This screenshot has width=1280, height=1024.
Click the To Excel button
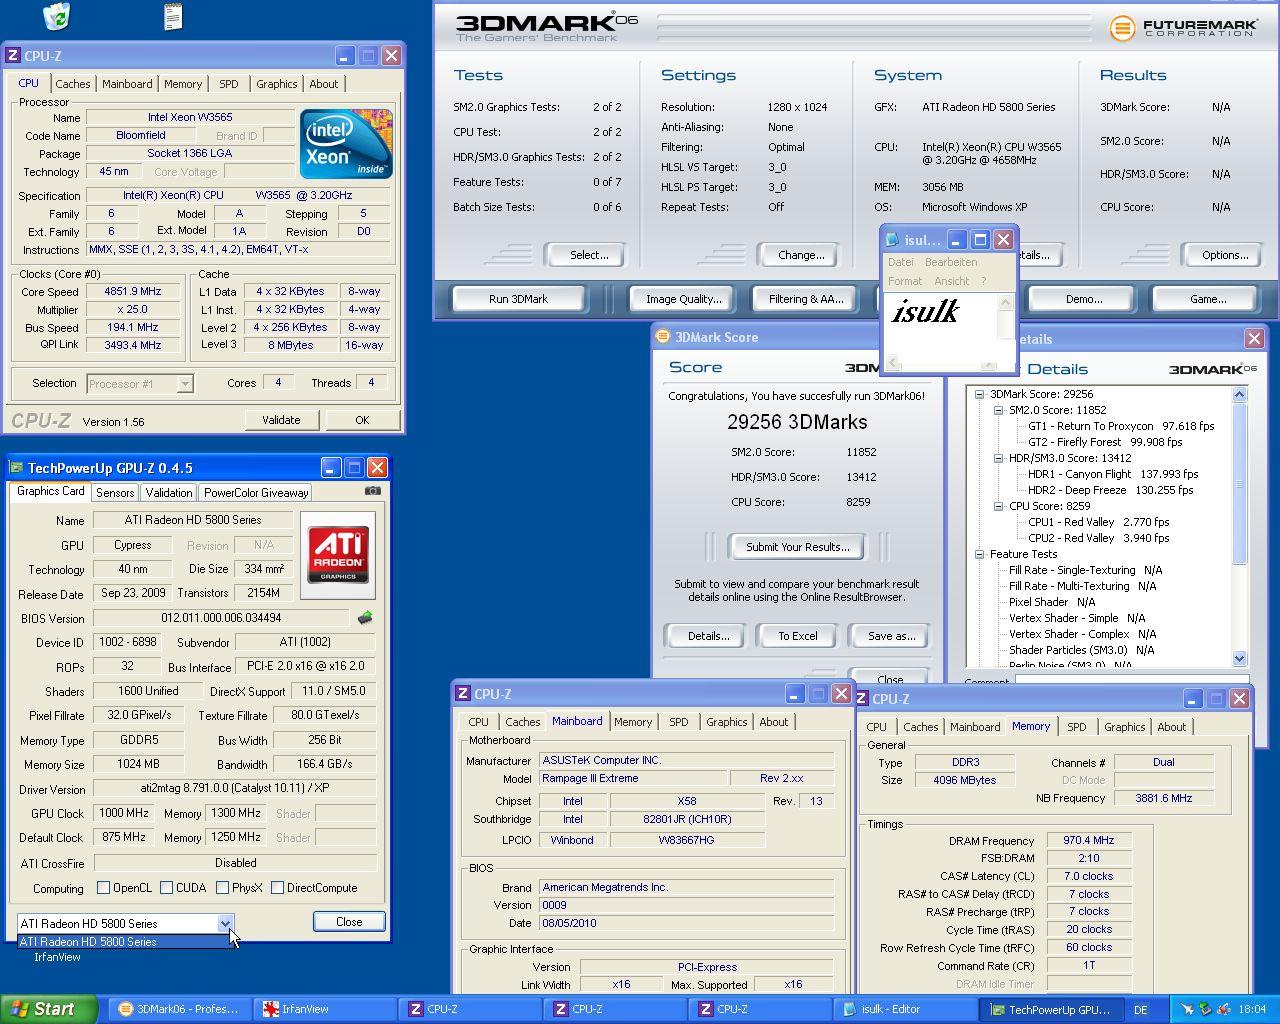click(x=798, y=636)
